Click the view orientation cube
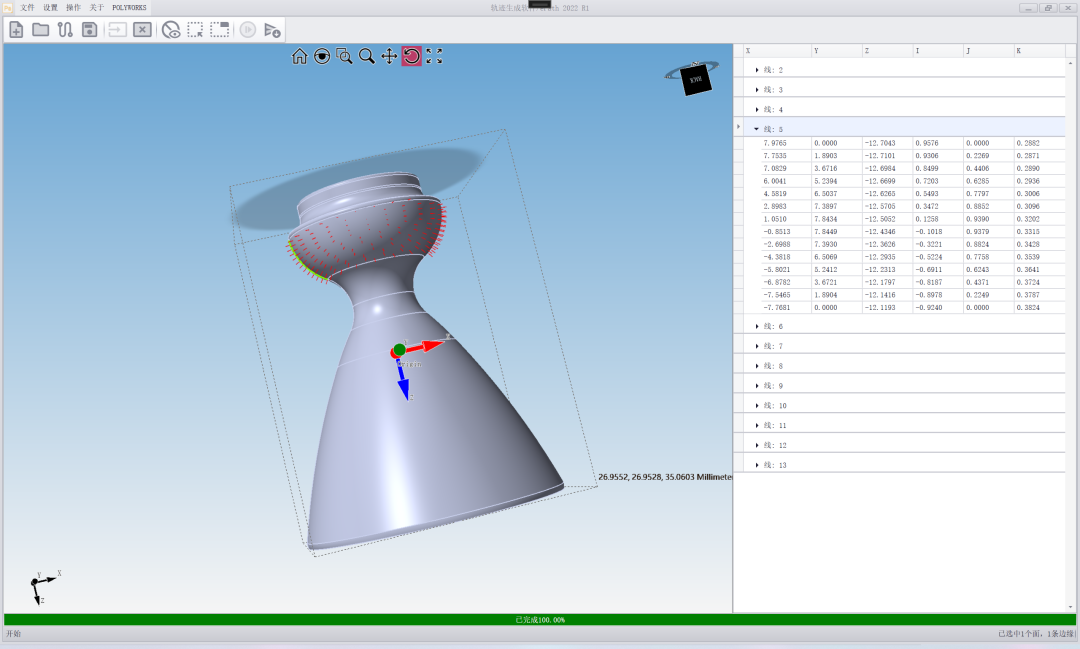Screen dimensions: 1080x649 (695, 79)
